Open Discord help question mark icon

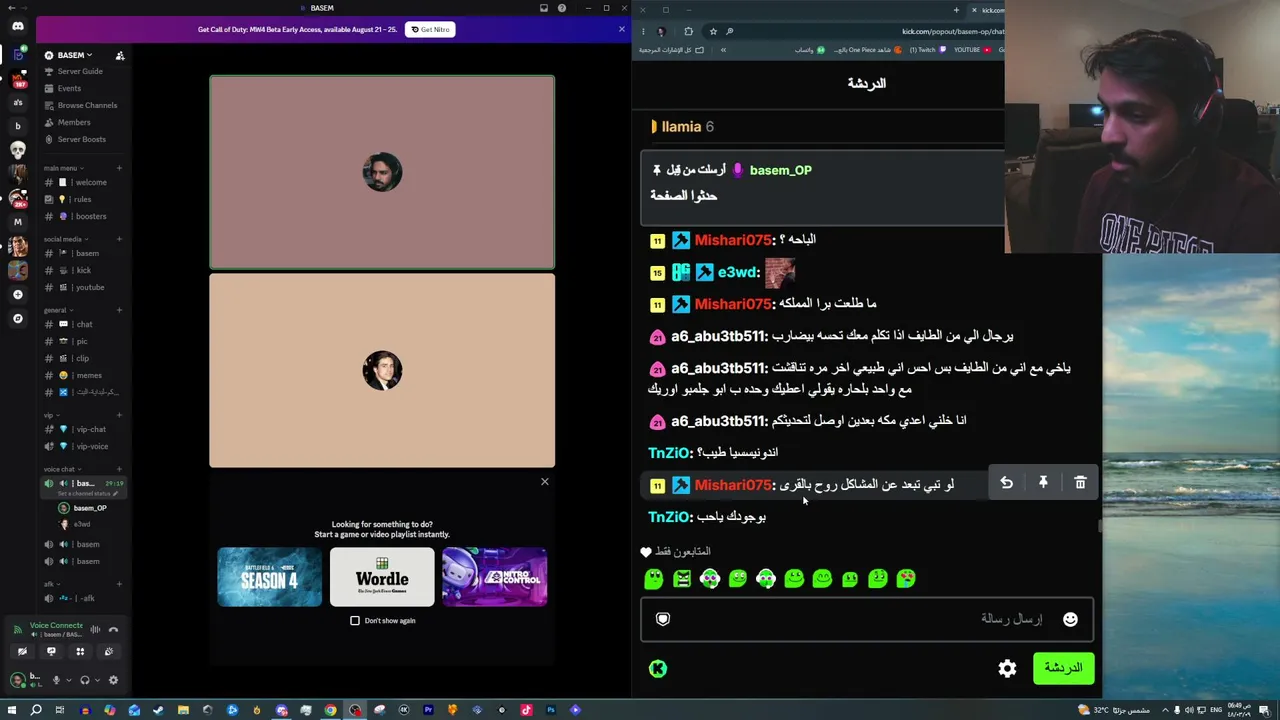(562, 8)
